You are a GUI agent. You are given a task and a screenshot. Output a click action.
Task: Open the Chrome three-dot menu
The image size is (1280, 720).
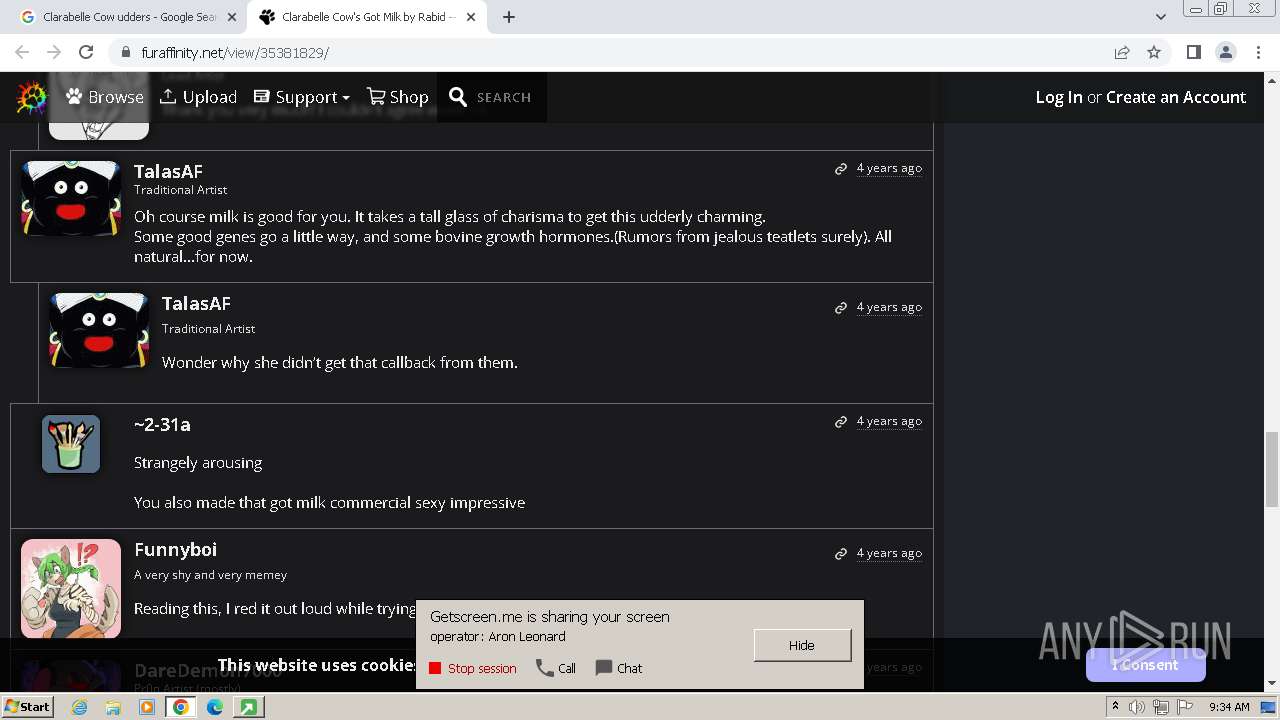click(1258, 52)
